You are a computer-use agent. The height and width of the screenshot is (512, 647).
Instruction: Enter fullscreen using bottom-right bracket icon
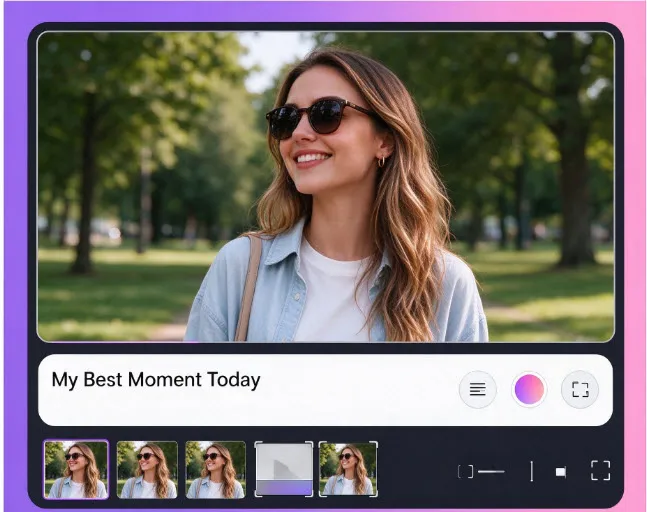point(600,471)
